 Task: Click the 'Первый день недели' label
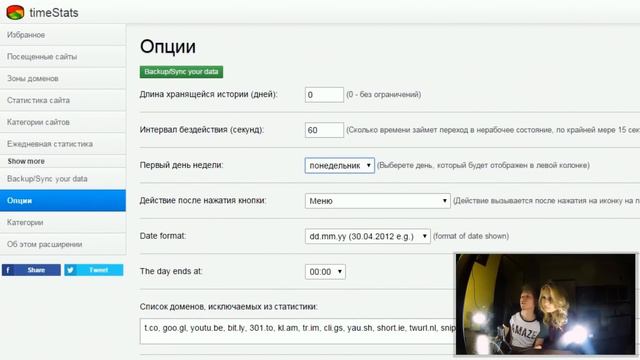[181, 165]
